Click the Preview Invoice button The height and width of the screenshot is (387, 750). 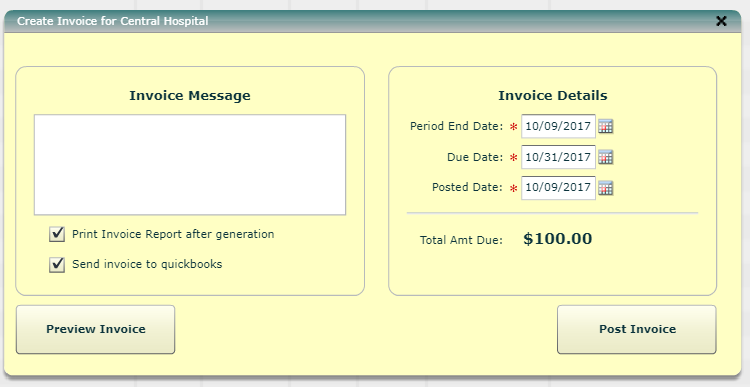[96, 330]
